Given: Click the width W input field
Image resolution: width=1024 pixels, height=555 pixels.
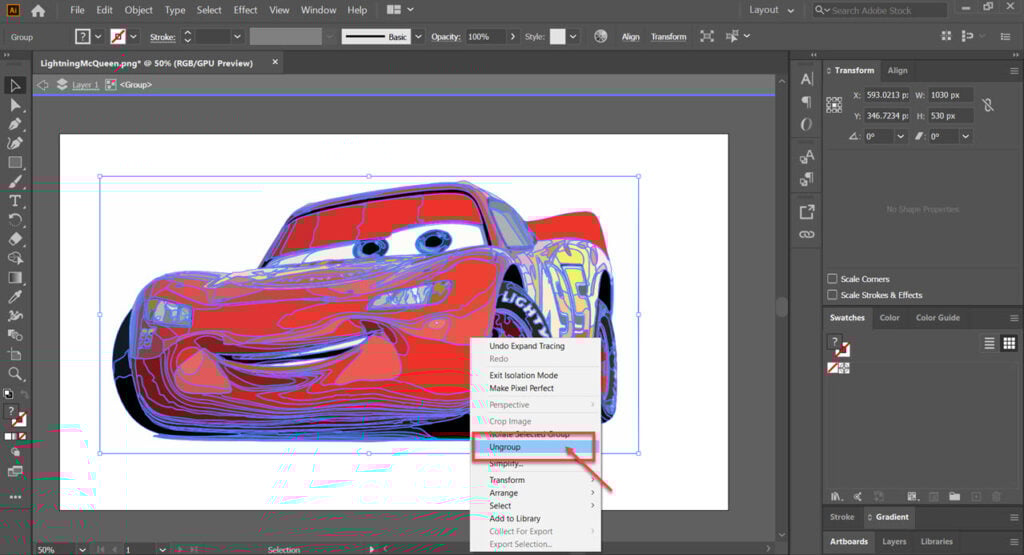Looking at the screenshot, I should 950,95.
